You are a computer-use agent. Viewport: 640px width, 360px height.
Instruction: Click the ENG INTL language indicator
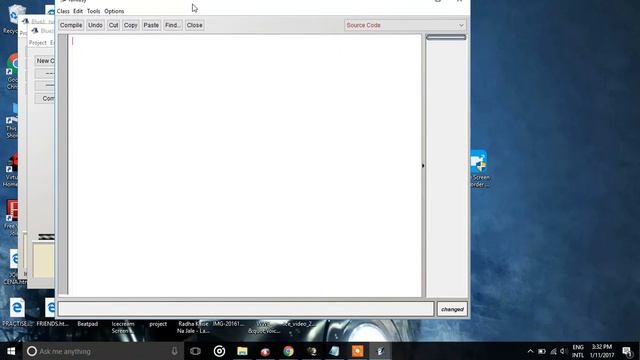coord(578,351)
